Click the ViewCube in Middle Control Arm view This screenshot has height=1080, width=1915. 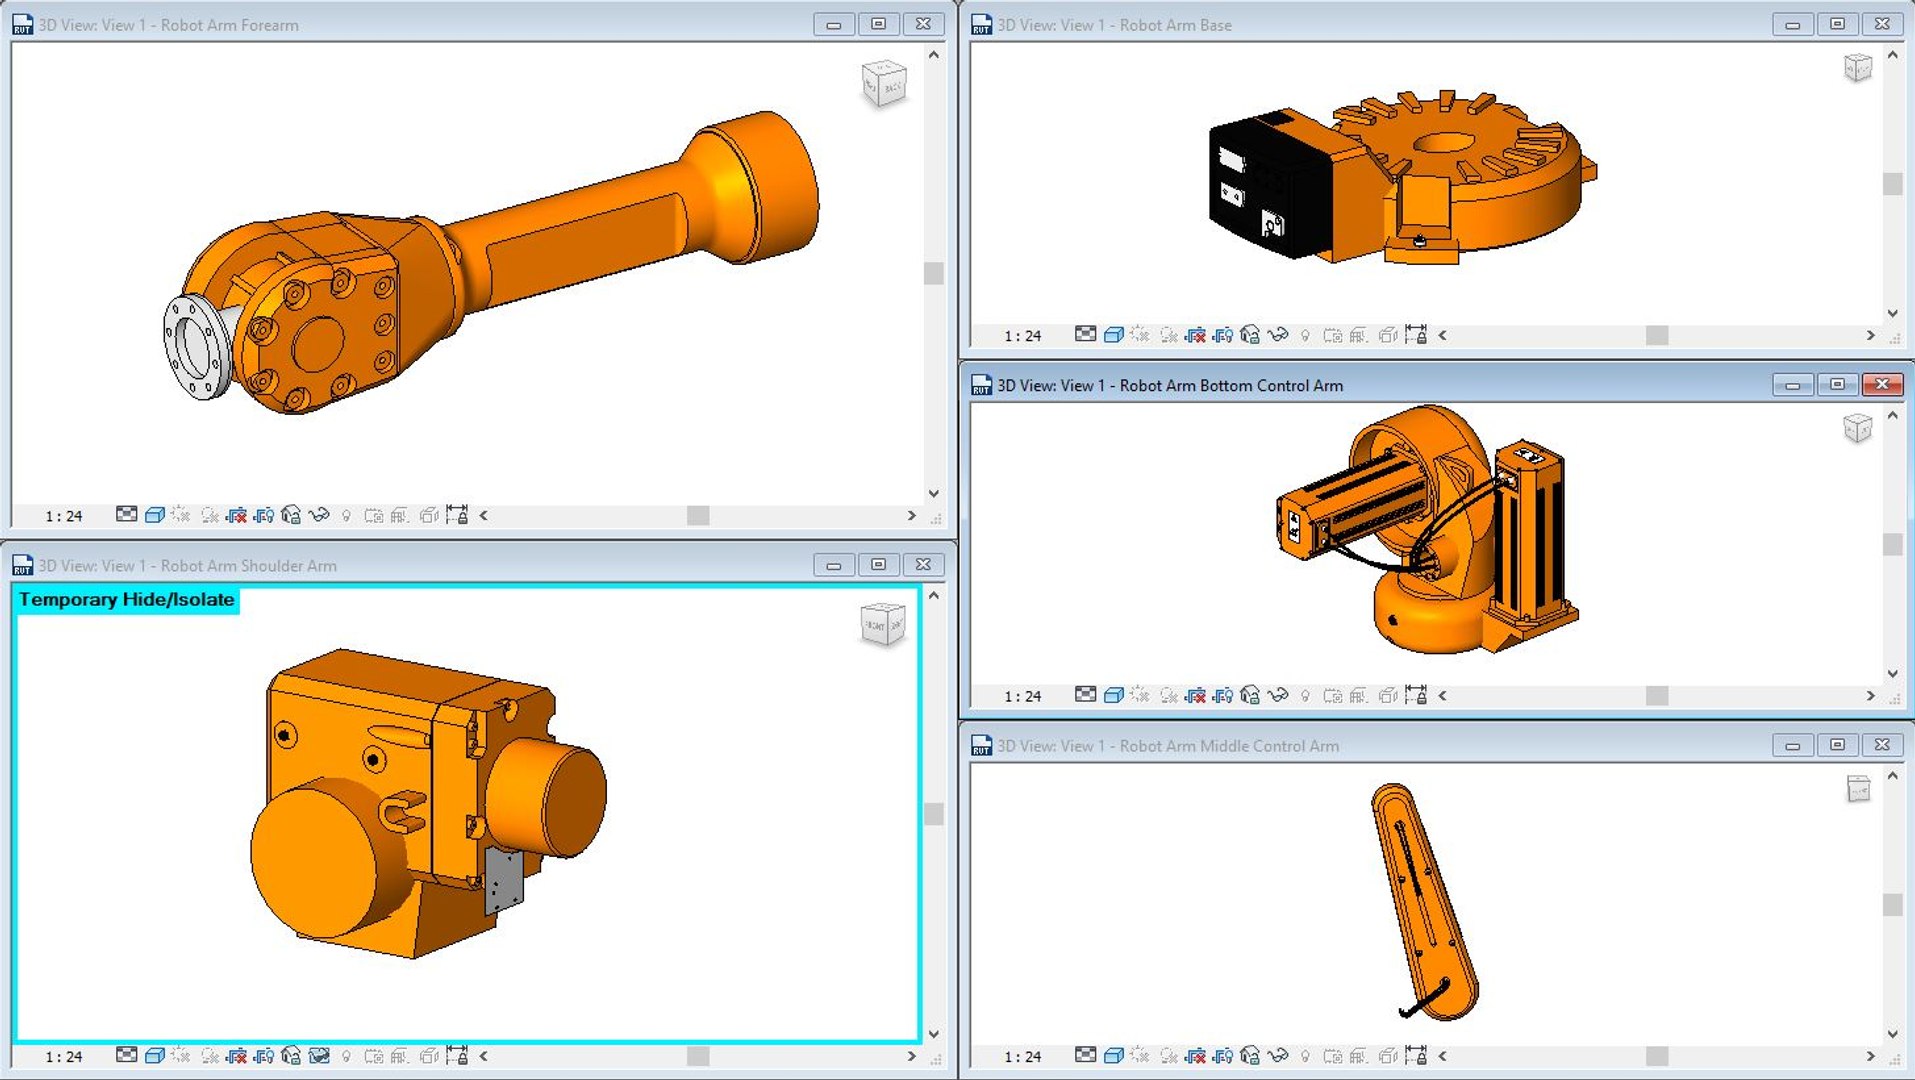click(1858, 788)
